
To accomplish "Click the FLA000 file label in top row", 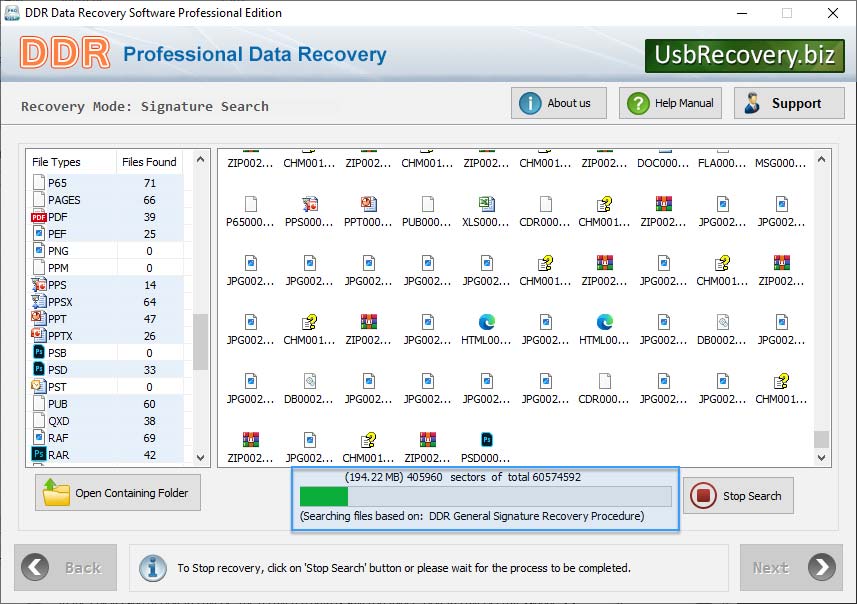I will 722,163.
